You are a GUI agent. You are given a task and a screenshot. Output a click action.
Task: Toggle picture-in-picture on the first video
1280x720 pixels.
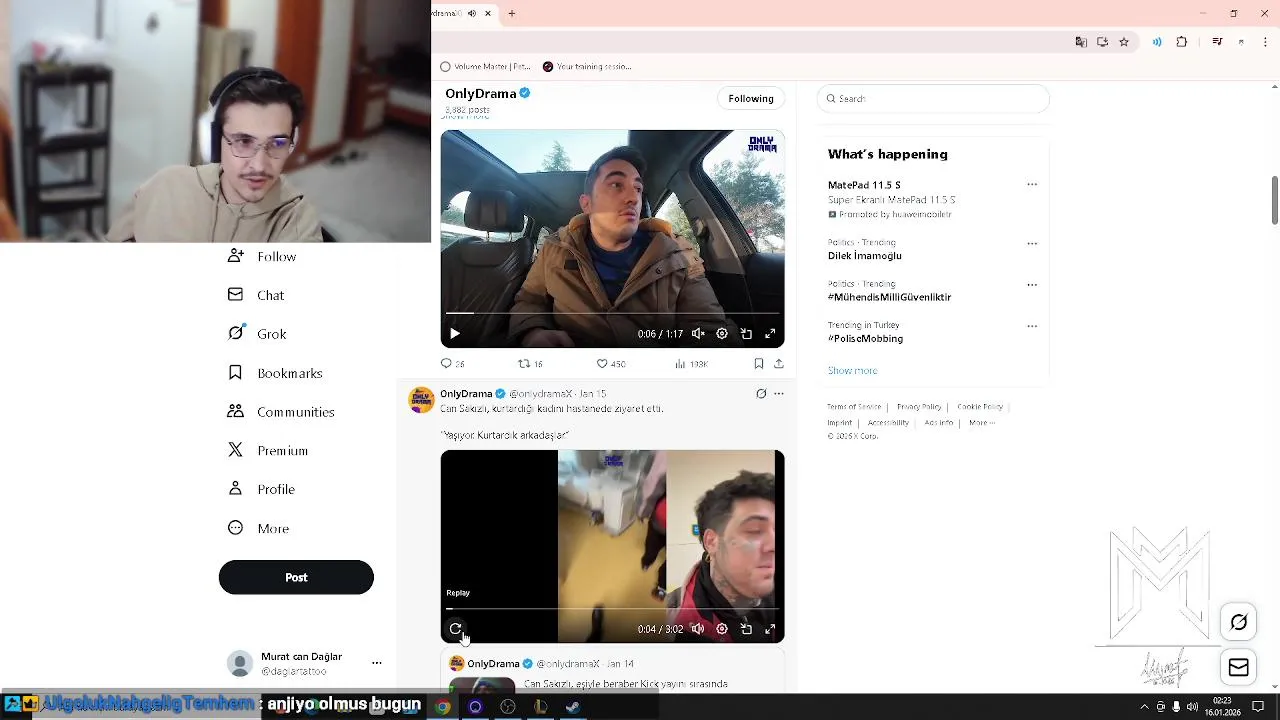[746, 334]
